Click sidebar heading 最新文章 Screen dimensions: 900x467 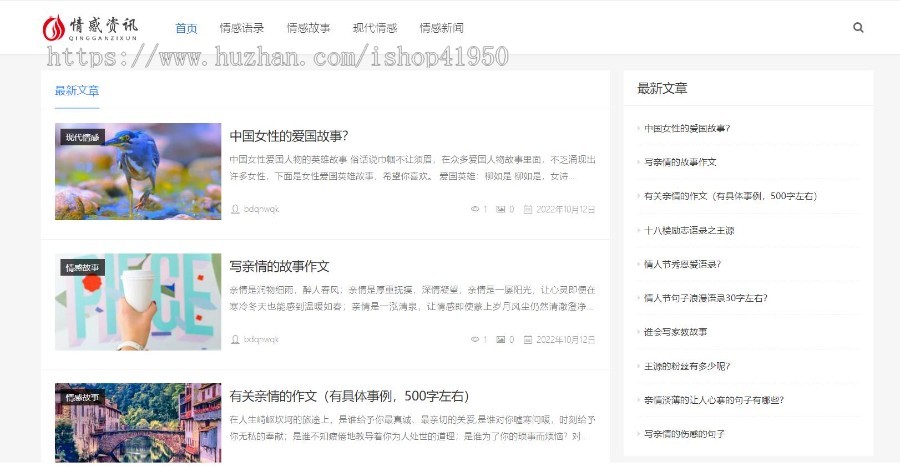[662, 88]
